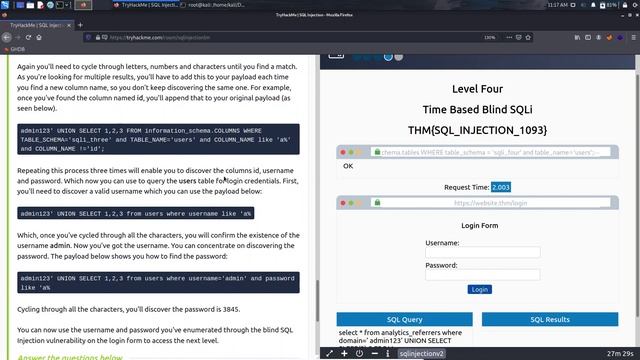Toggle the sidebar view icon

click(588, 38)
